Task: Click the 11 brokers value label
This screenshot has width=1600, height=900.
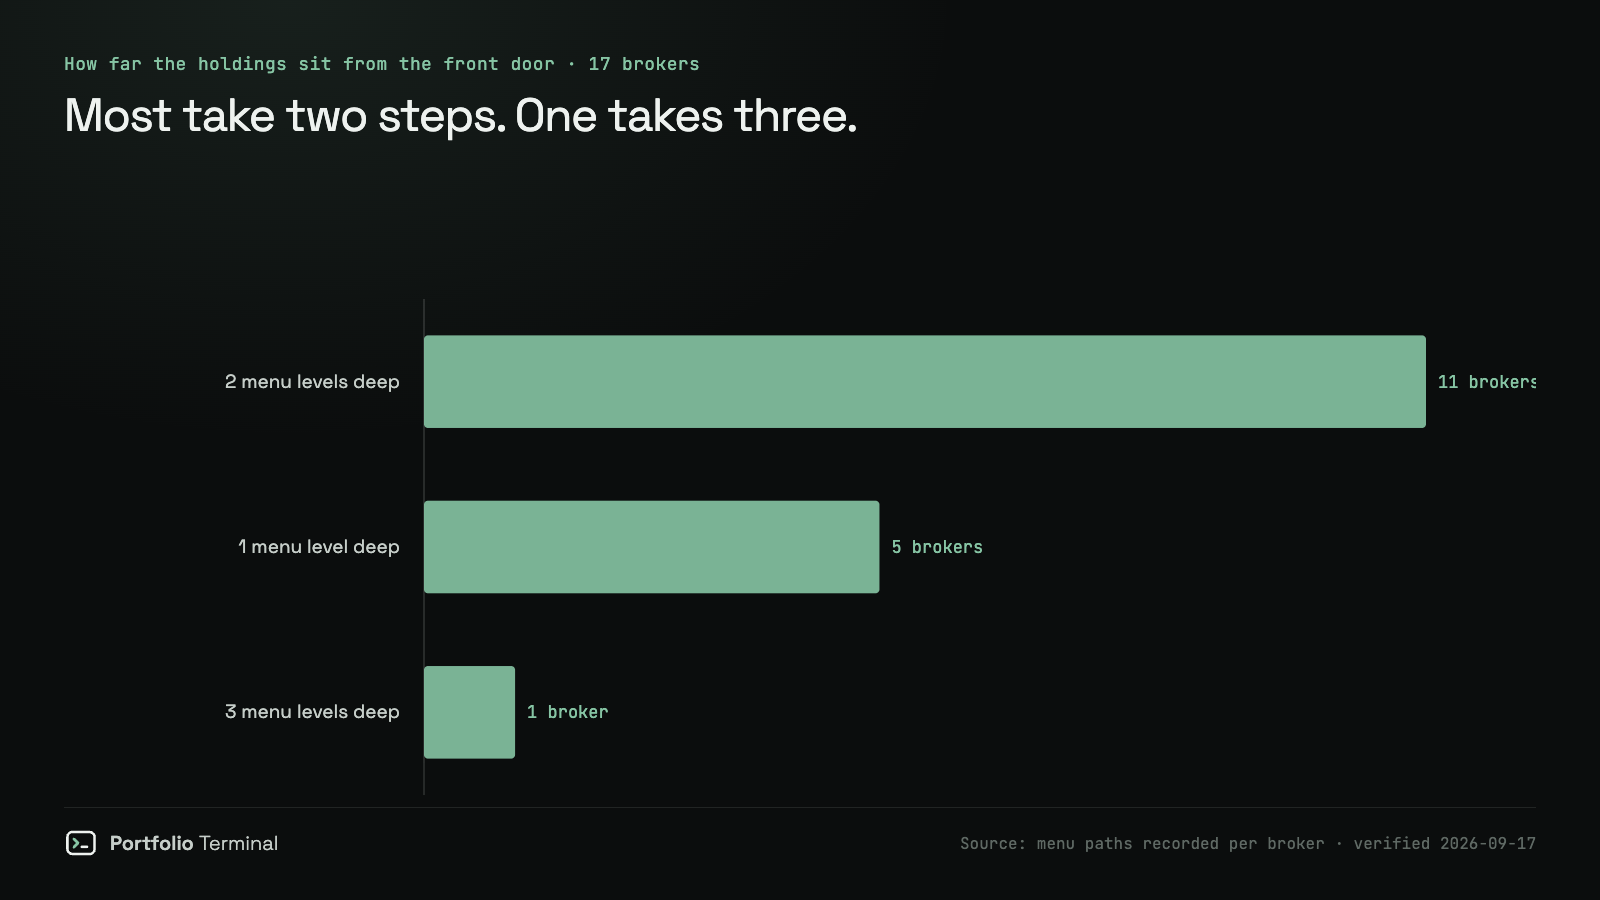Action: click(x=1487, y=382)
